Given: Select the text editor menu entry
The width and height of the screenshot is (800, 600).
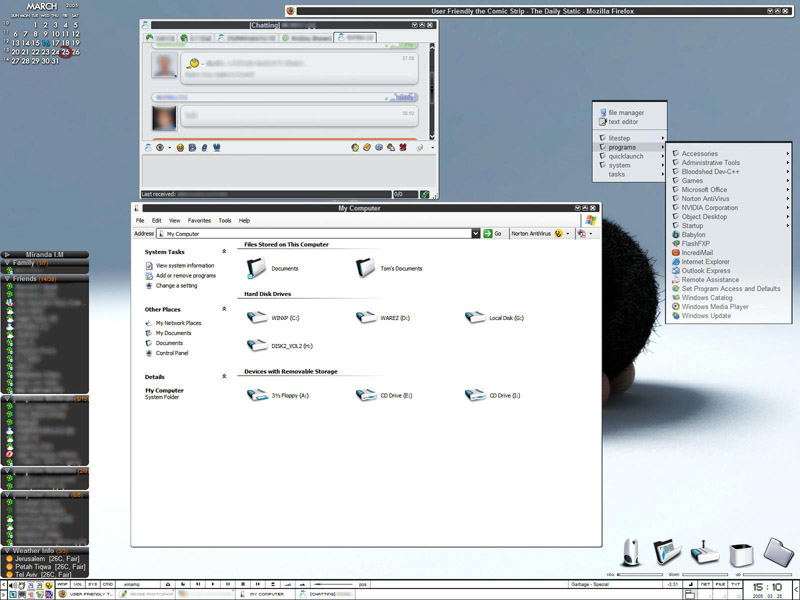Looking at the screenshot, I should pos(623,122).
